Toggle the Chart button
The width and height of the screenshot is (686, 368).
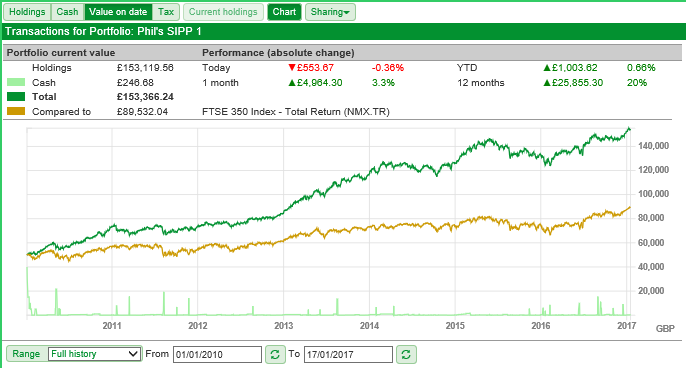click(284, 12)
